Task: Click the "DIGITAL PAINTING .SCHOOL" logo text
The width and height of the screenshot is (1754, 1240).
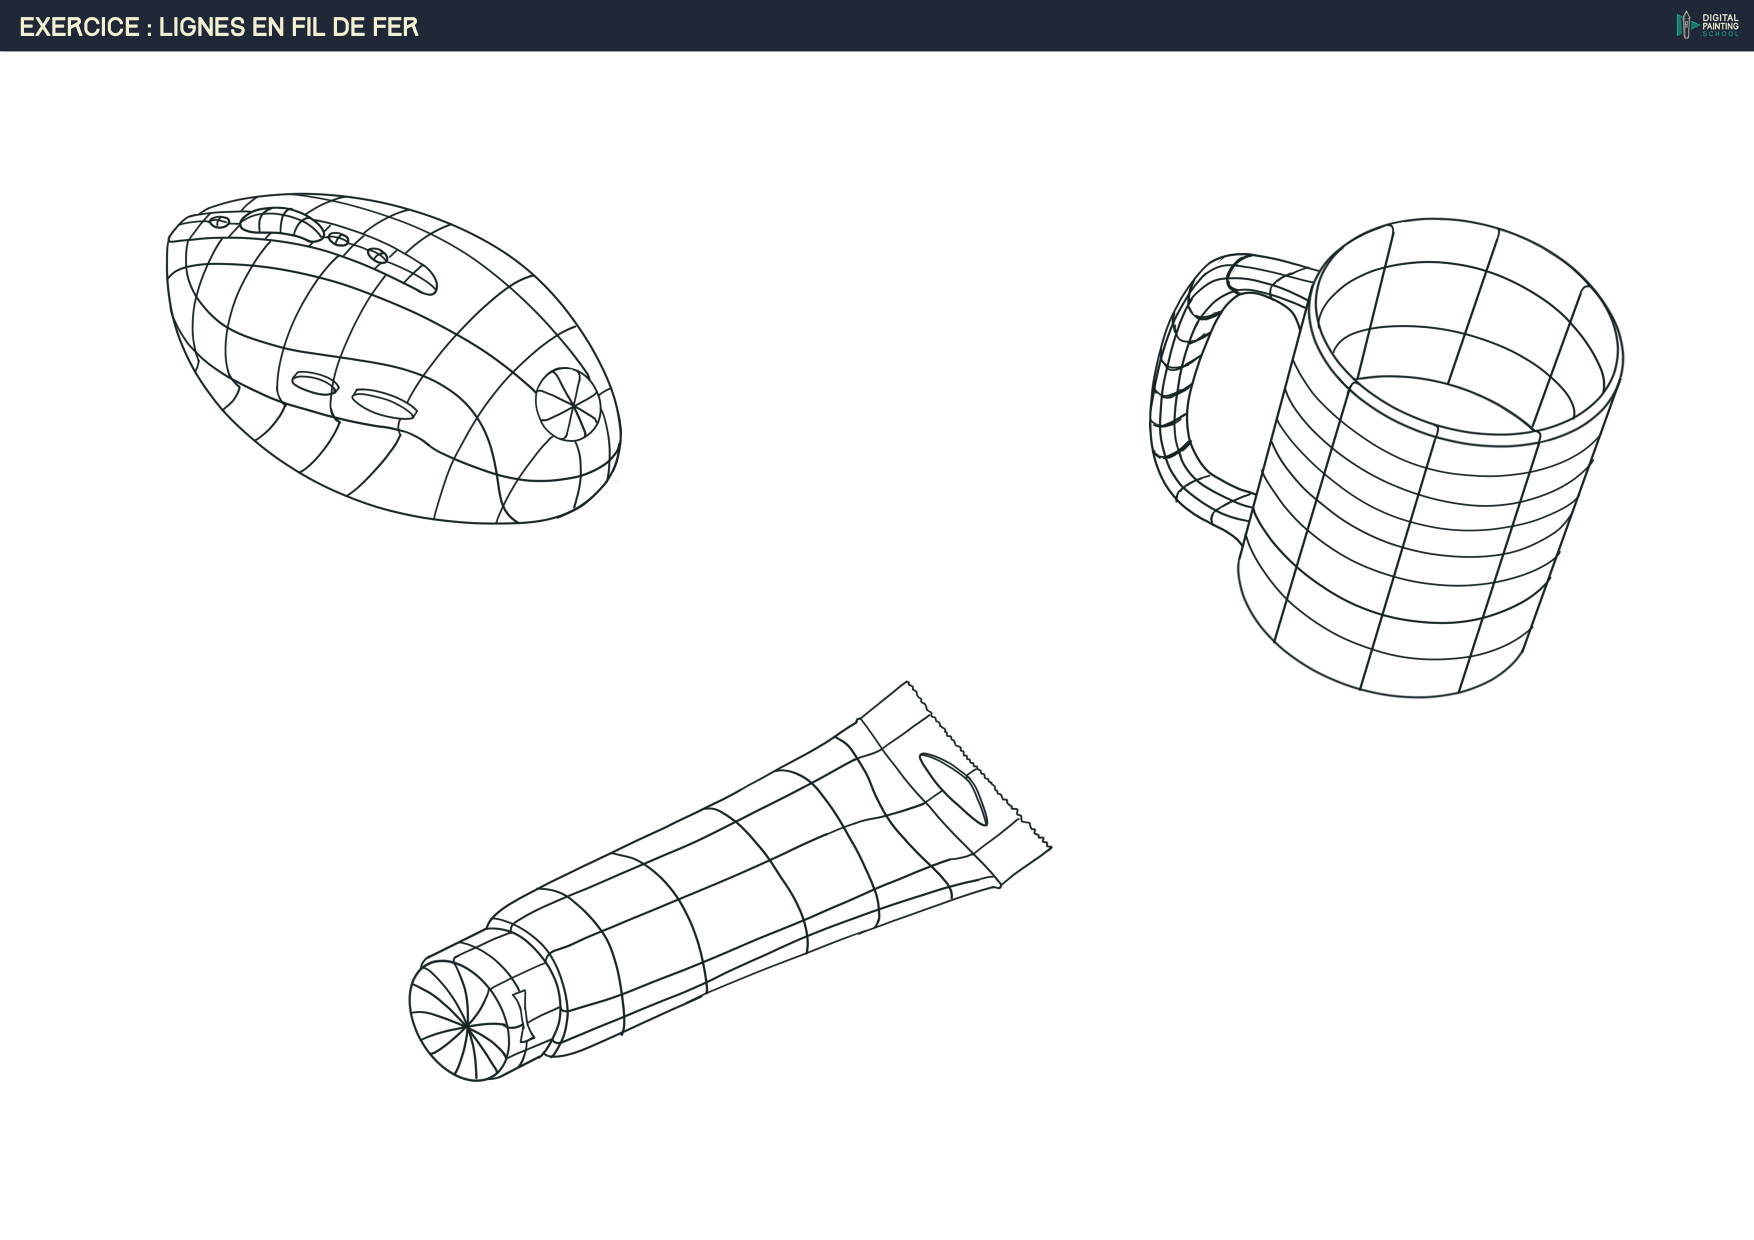Action: (x=1720, y=26)
